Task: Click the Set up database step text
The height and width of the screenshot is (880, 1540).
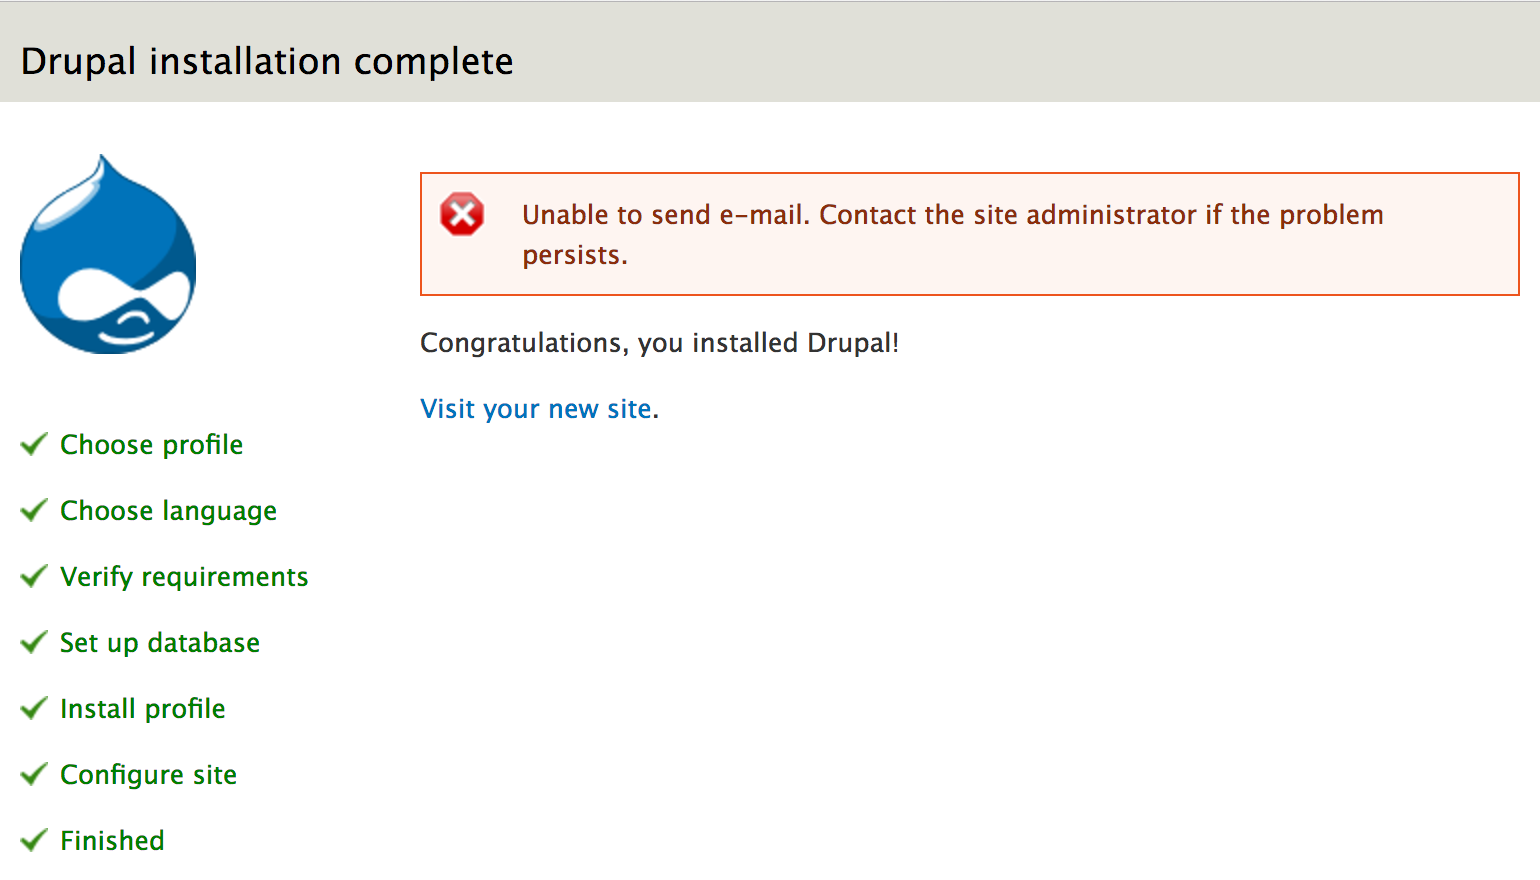Action: 160,642
